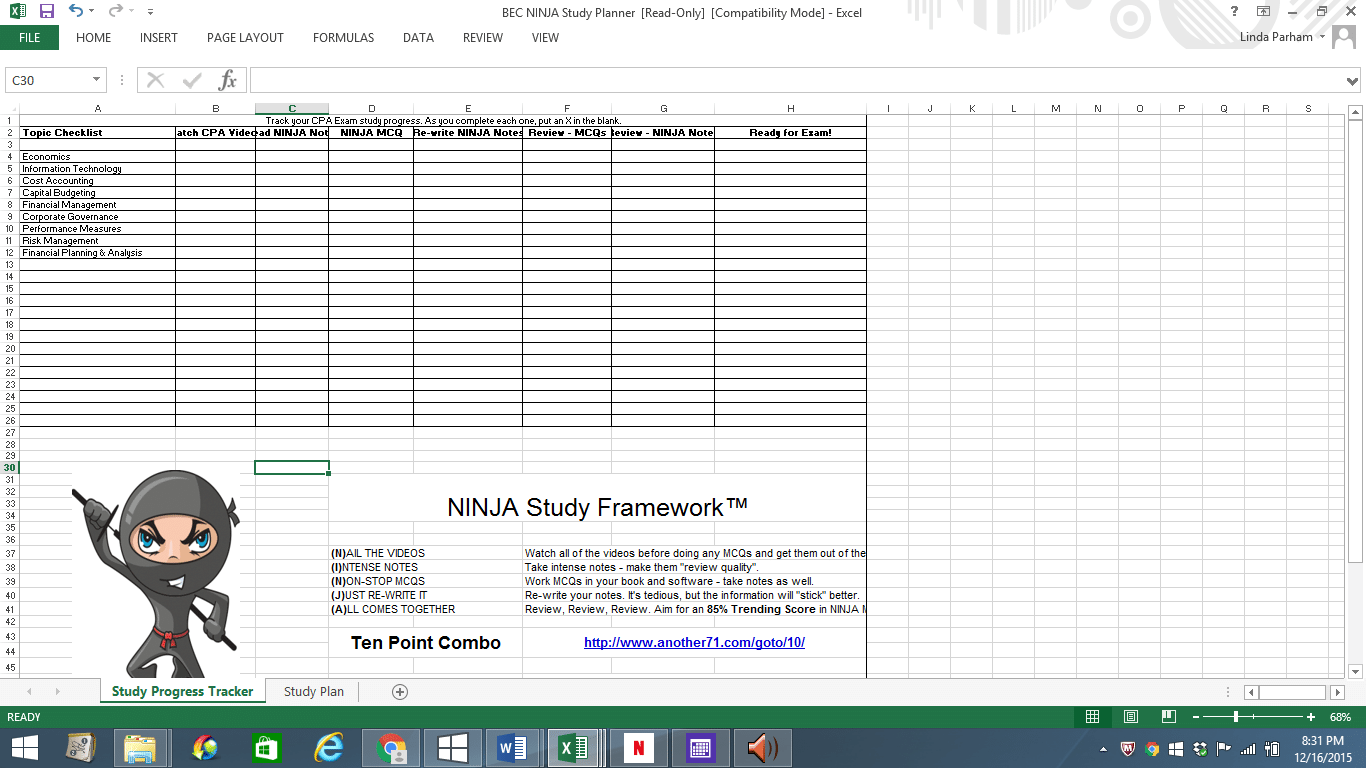Click the zoom slider handle
Screen dimensions: 1366x768
tap(1237, 717)
